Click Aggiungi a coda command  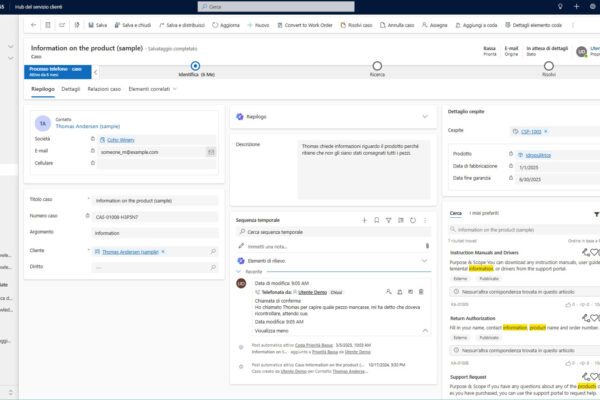pyautogui.click(x=476, y=25)
